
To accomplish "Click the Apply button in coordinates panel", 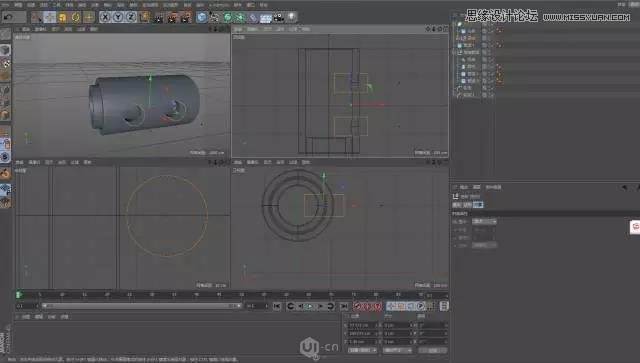I will pyautogui.click(x=433, y=350).
